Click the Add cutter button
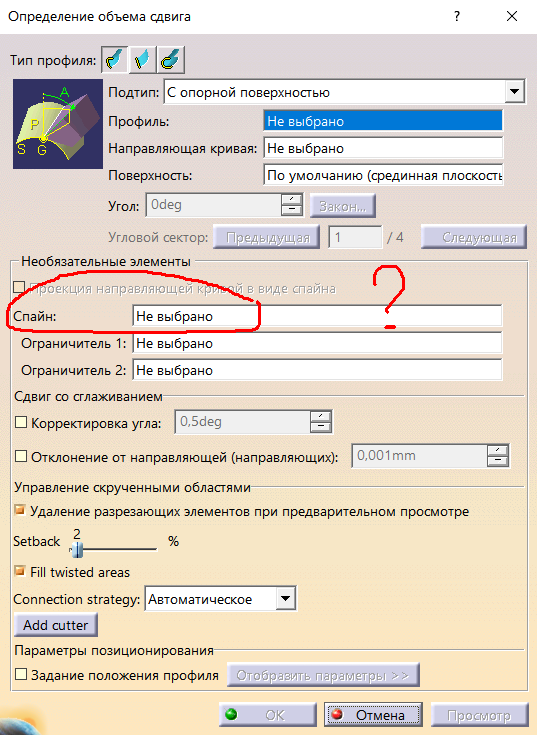The image size is (537, 735). 56,625
